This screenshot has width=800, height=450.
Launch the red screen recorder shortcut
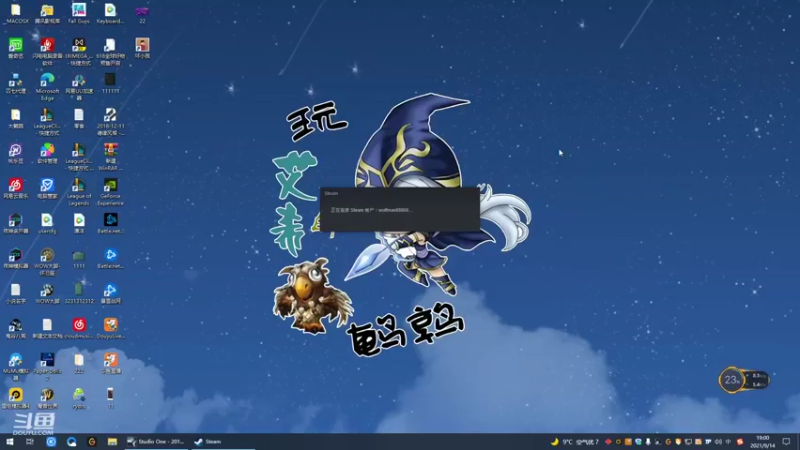pos(47,51)
